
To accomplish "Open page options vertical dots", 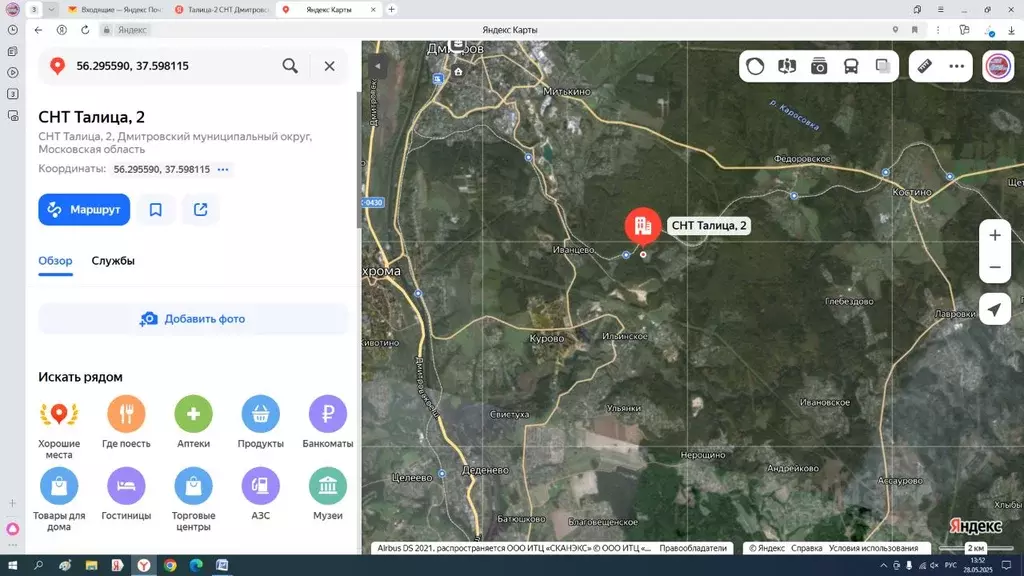I will (x=938, y=30).
